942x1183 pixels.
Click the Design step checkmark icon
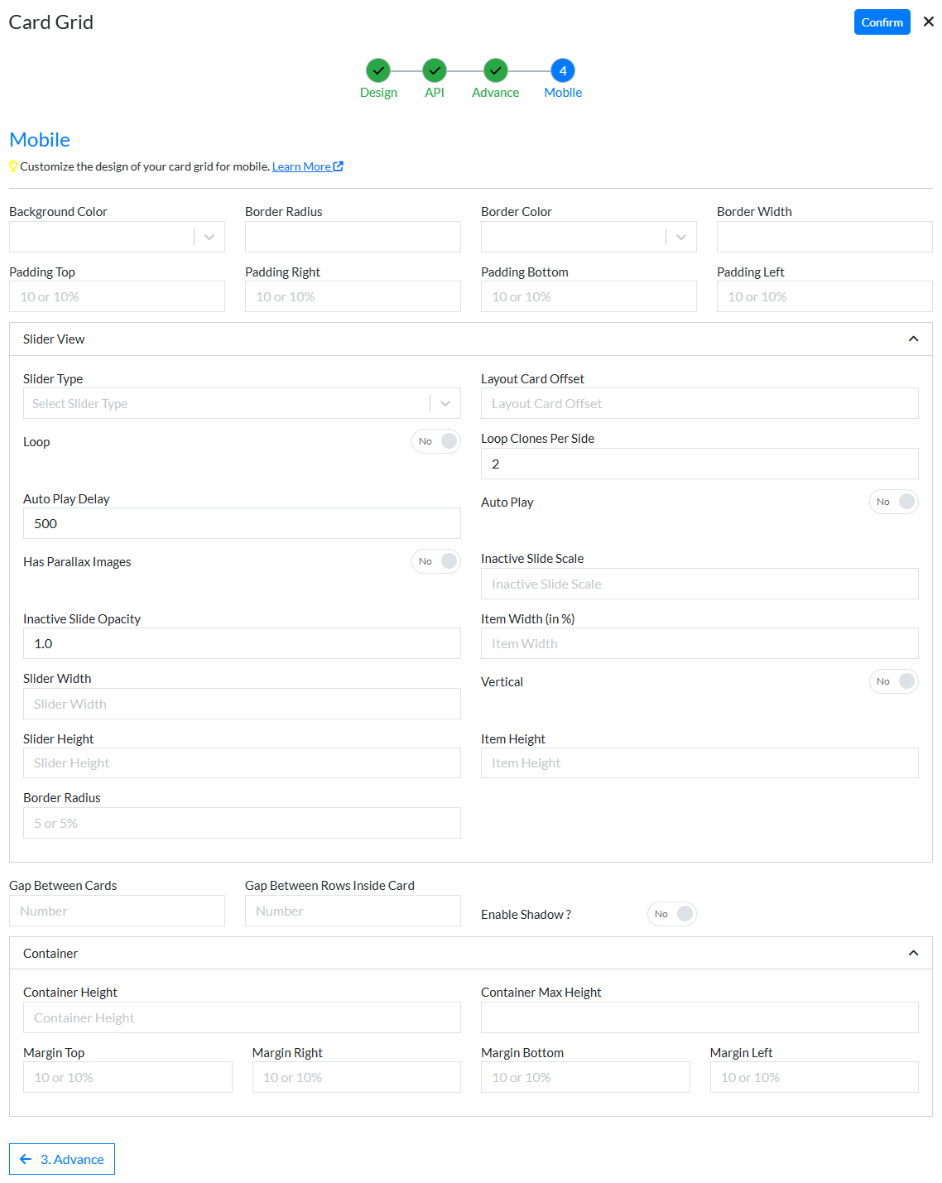(378, 71)
